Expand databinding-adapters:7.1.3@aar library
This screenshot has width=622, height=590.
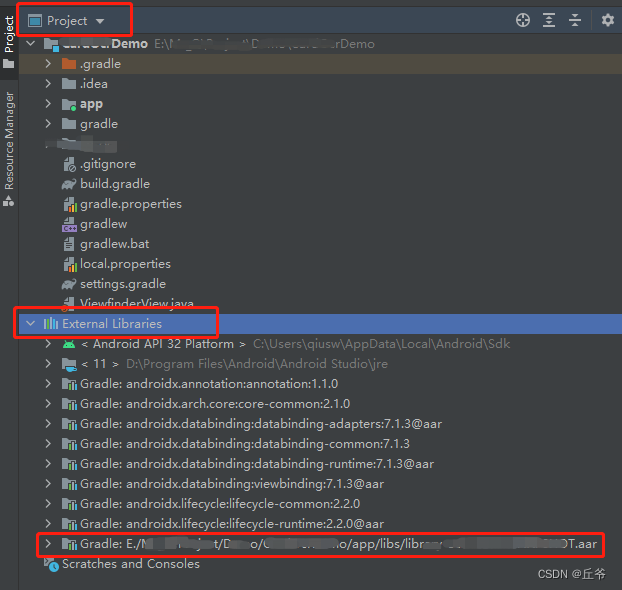pos(48,424)
